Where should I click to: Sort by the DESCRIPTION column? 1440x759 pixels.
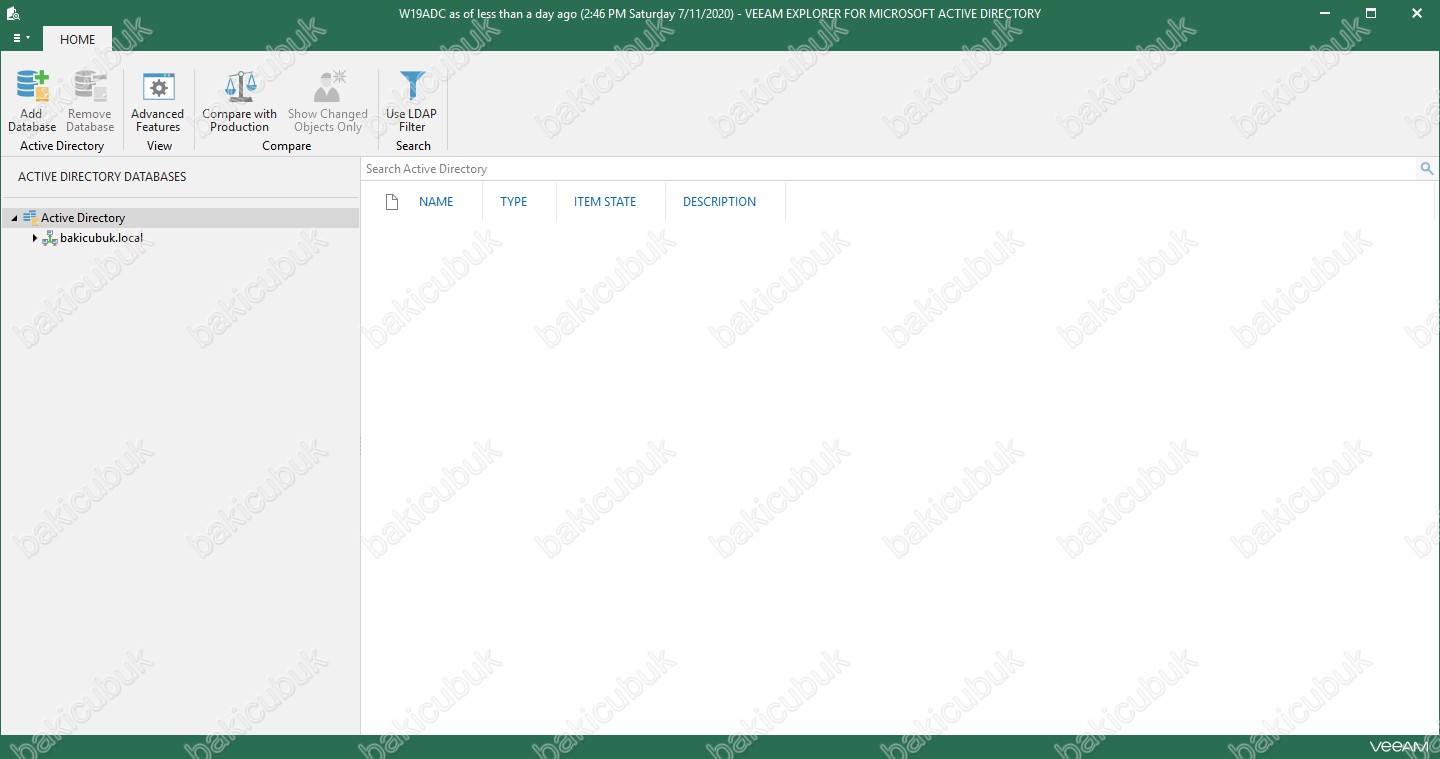point(719,202)
